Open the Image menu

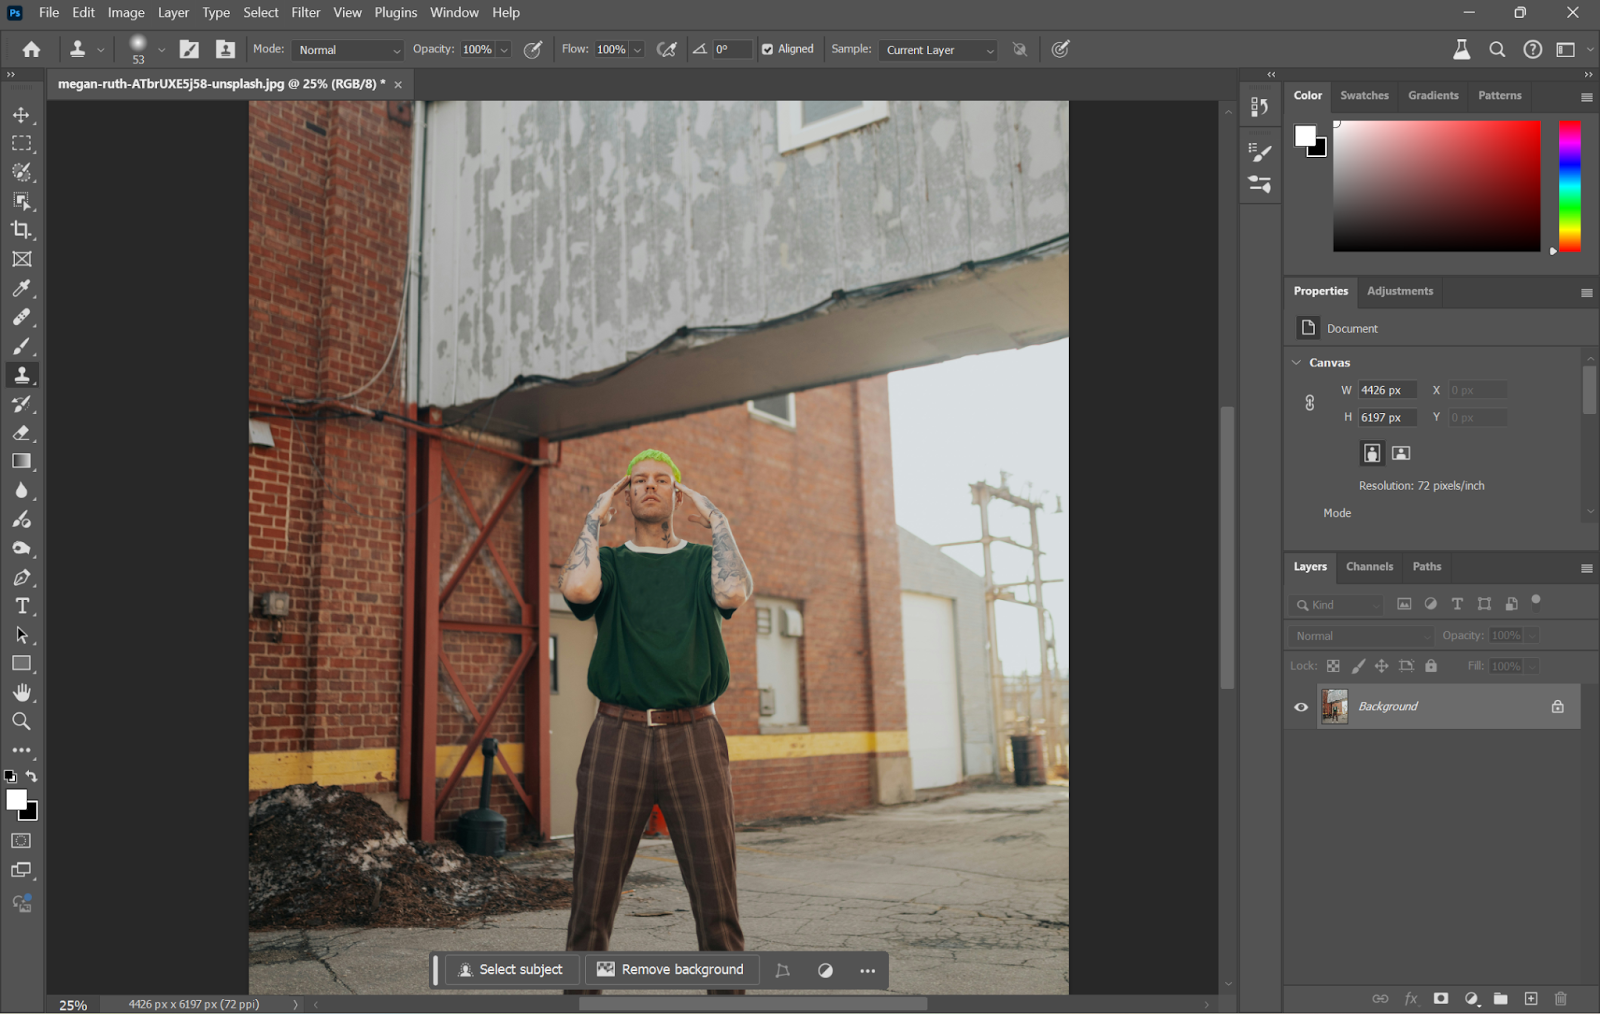click(126, 13)
